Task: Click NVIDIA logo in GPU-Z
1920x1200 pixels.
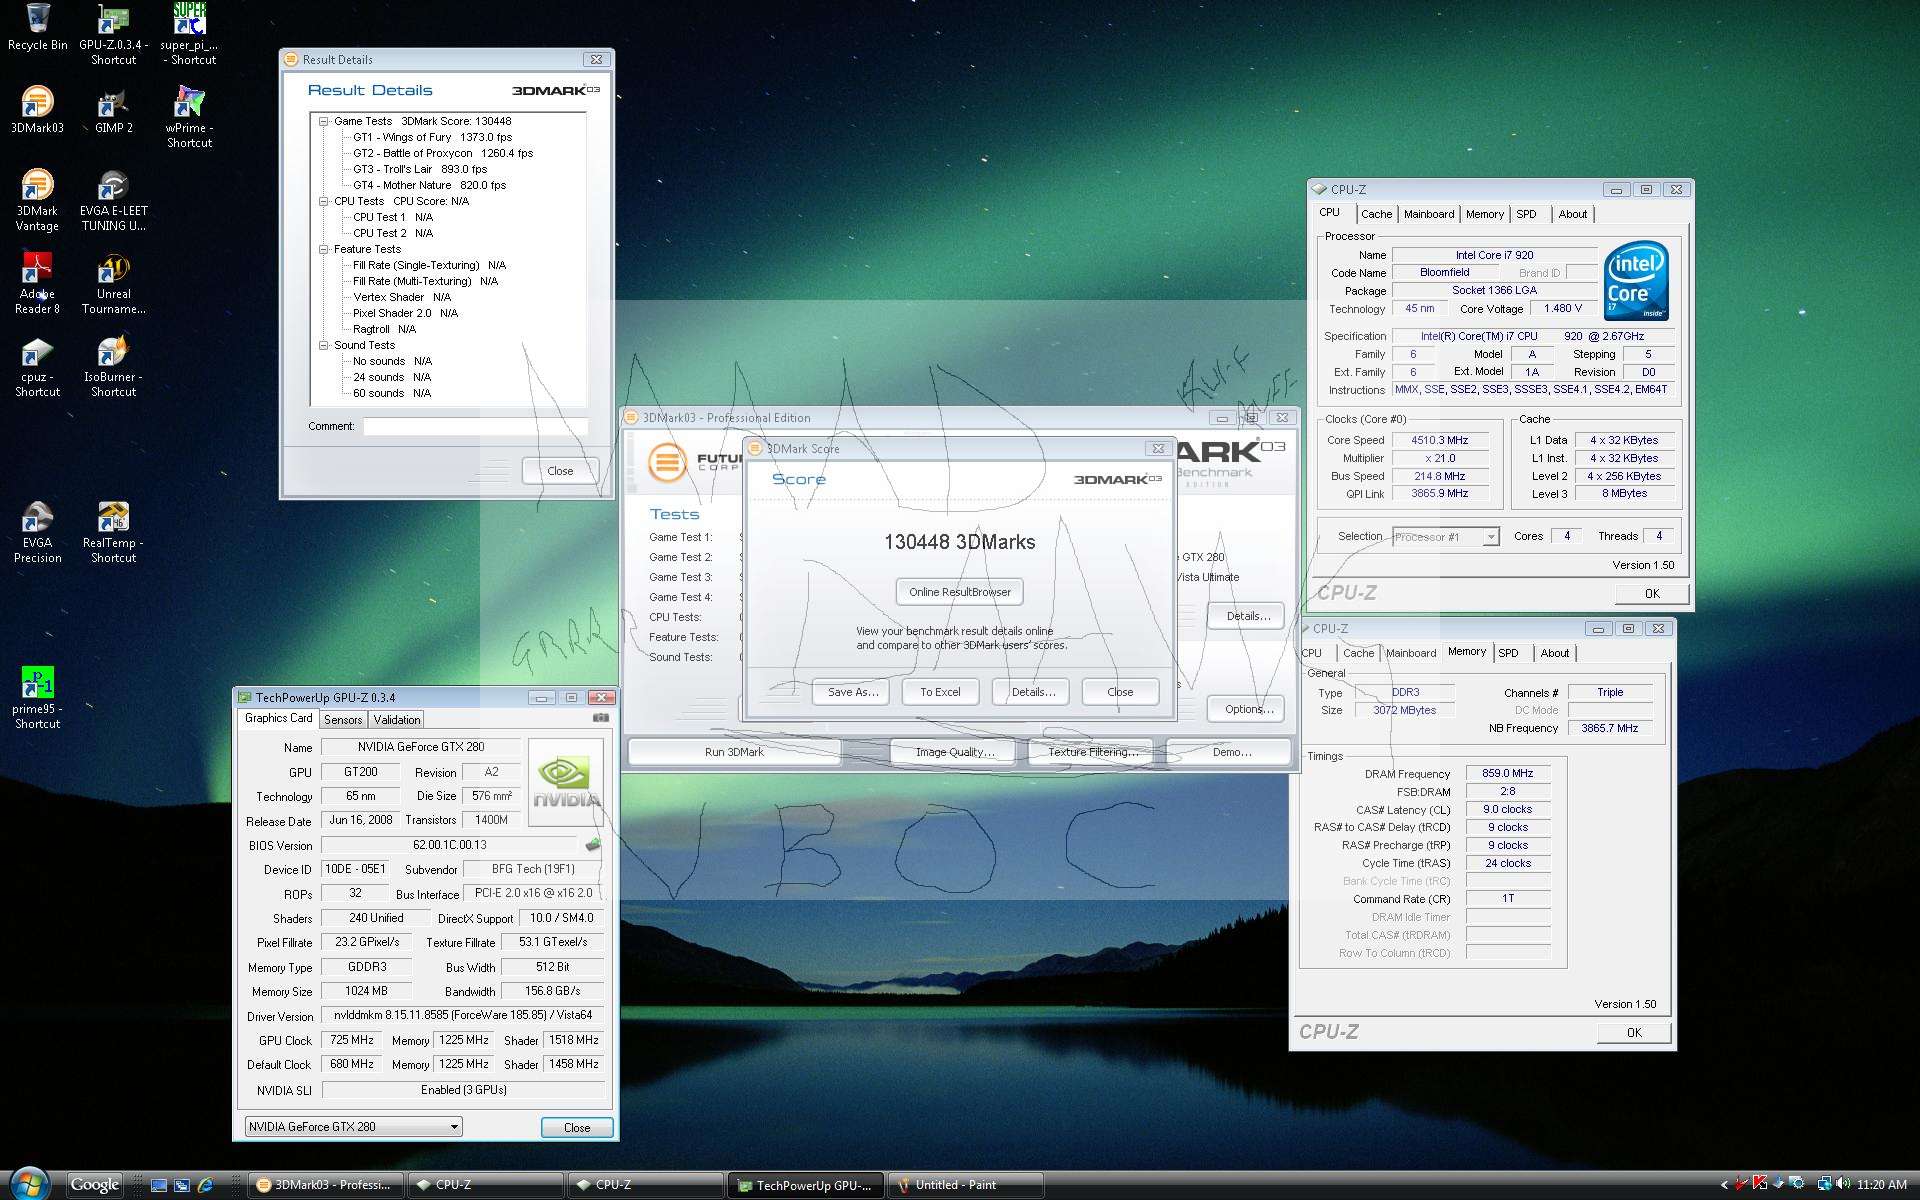Action: click(565, 781)
